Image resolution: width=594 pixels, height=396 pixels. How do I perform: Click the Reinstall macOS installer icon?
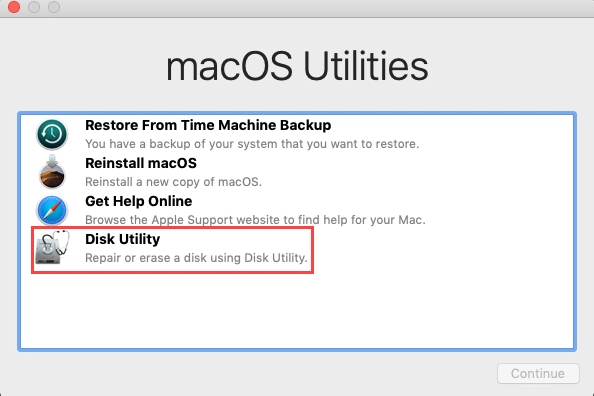coord(52,172)
